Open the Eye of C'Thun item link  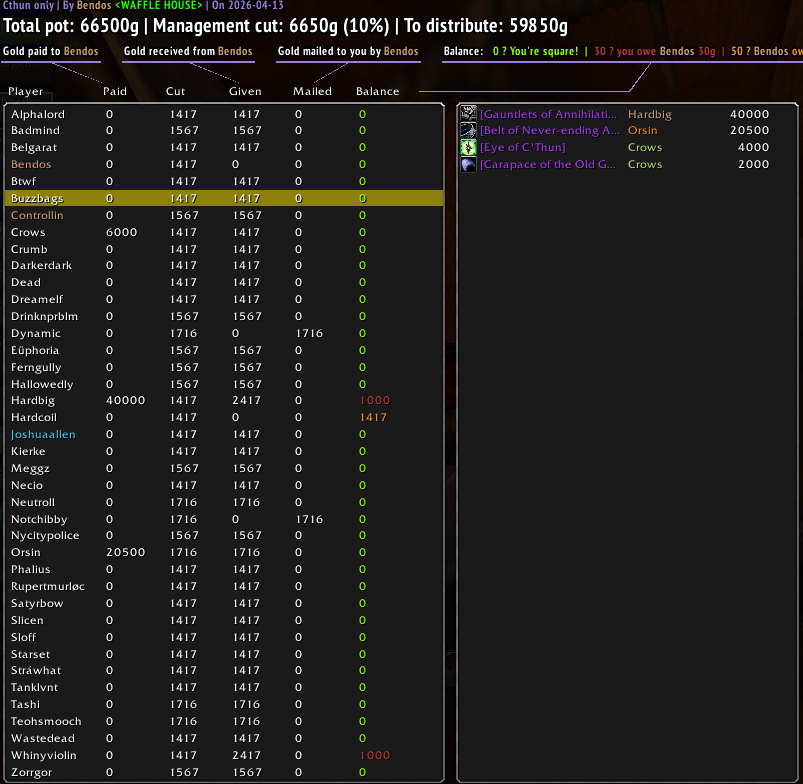(522, 147)
